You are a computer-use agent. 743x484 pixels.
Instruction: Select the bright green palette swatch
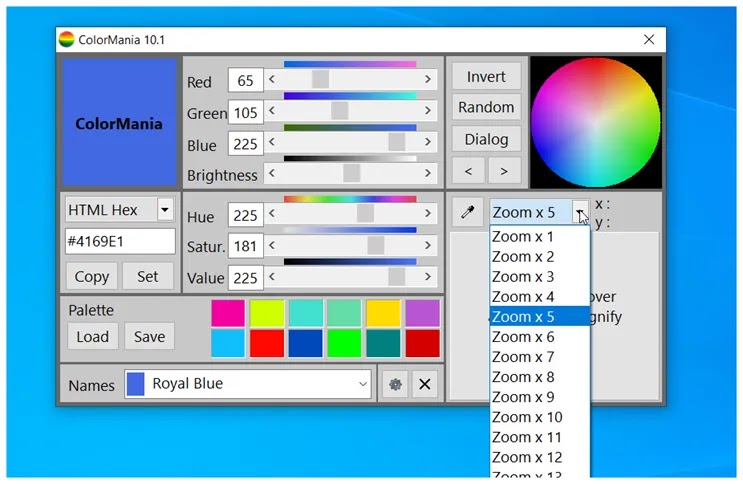[344, 343]
